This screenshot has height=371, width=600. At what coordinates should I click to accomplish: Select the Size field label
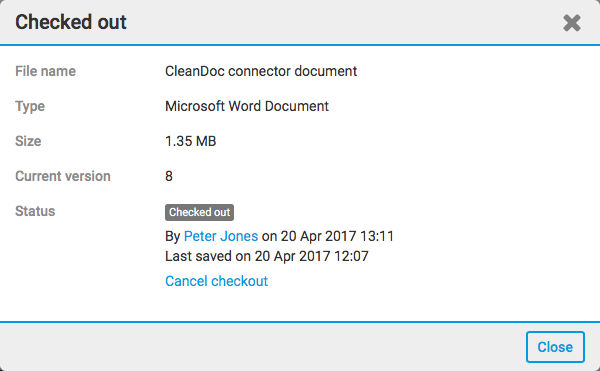28,141
